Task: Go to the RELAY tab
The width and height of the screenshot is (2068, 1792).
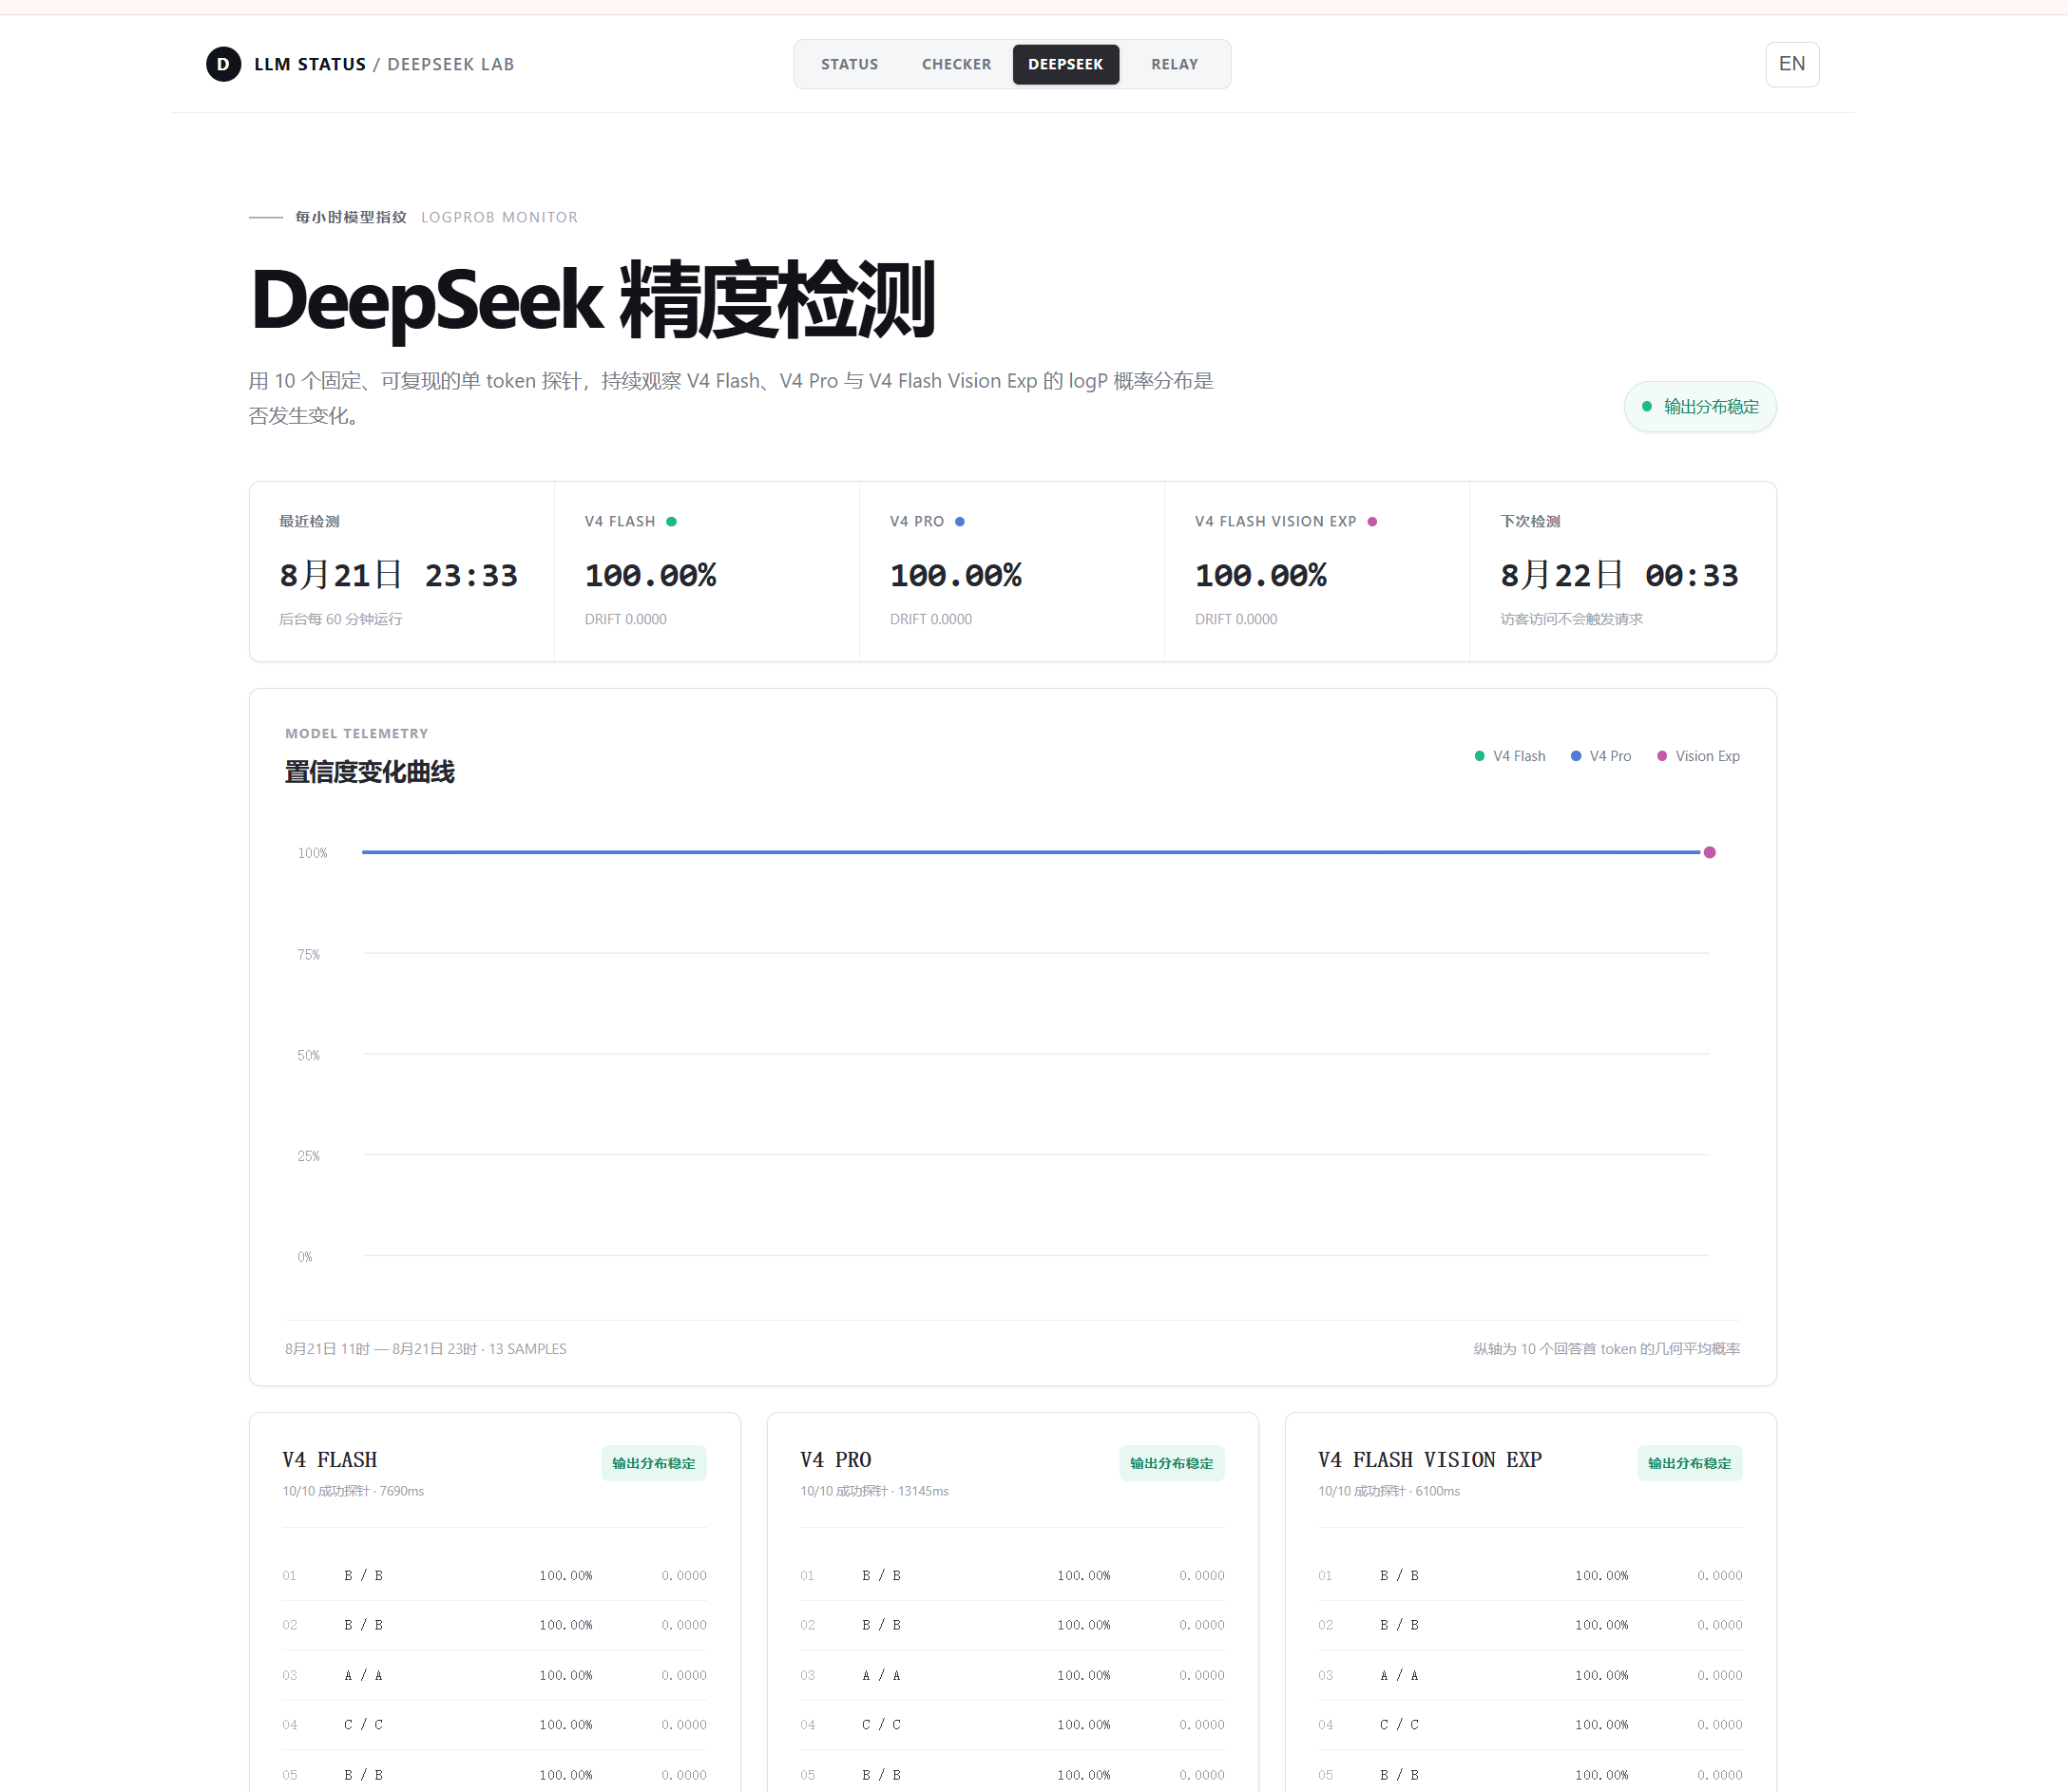Action: click(x=1175, y=64)
